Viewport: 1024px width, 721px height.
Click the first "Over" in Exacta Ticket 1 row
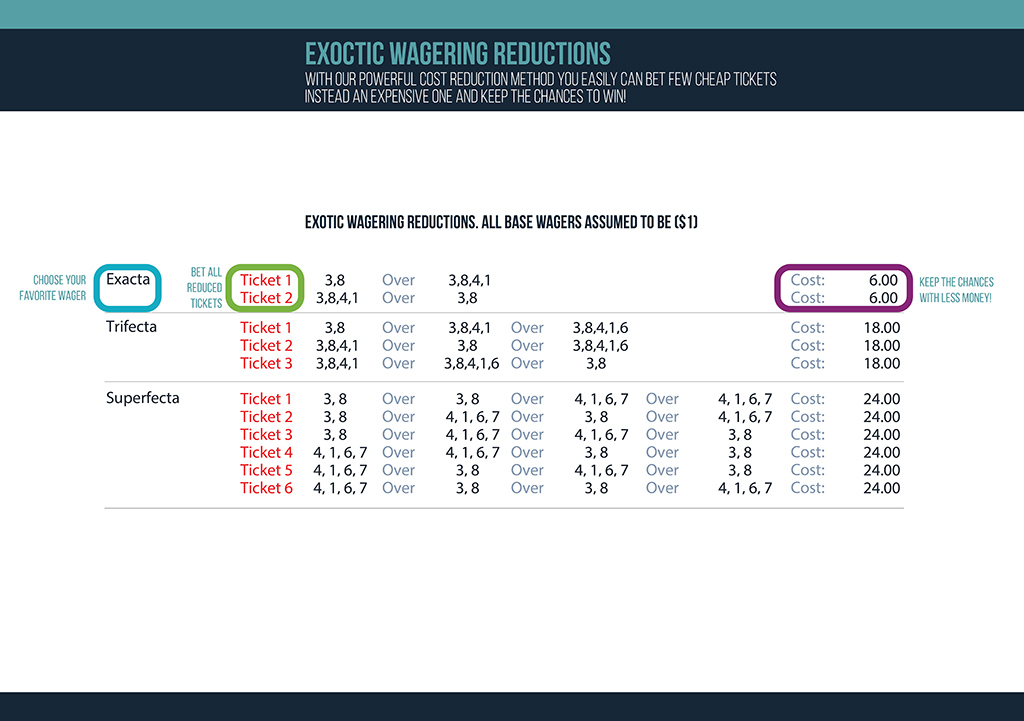click(398, 280)
